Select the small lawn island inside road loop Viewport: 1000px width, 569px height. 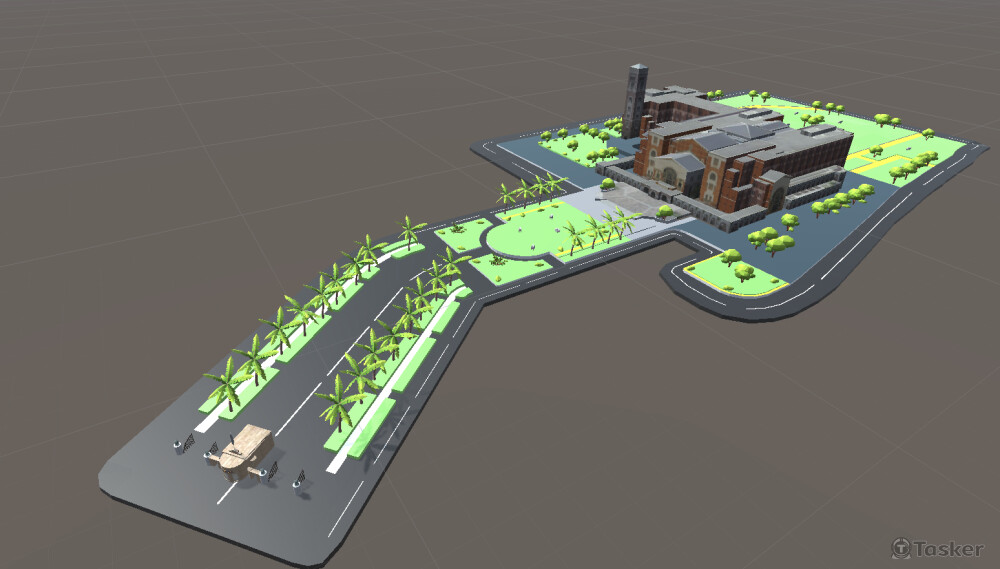pyautogui.click(x=734, y=273)
